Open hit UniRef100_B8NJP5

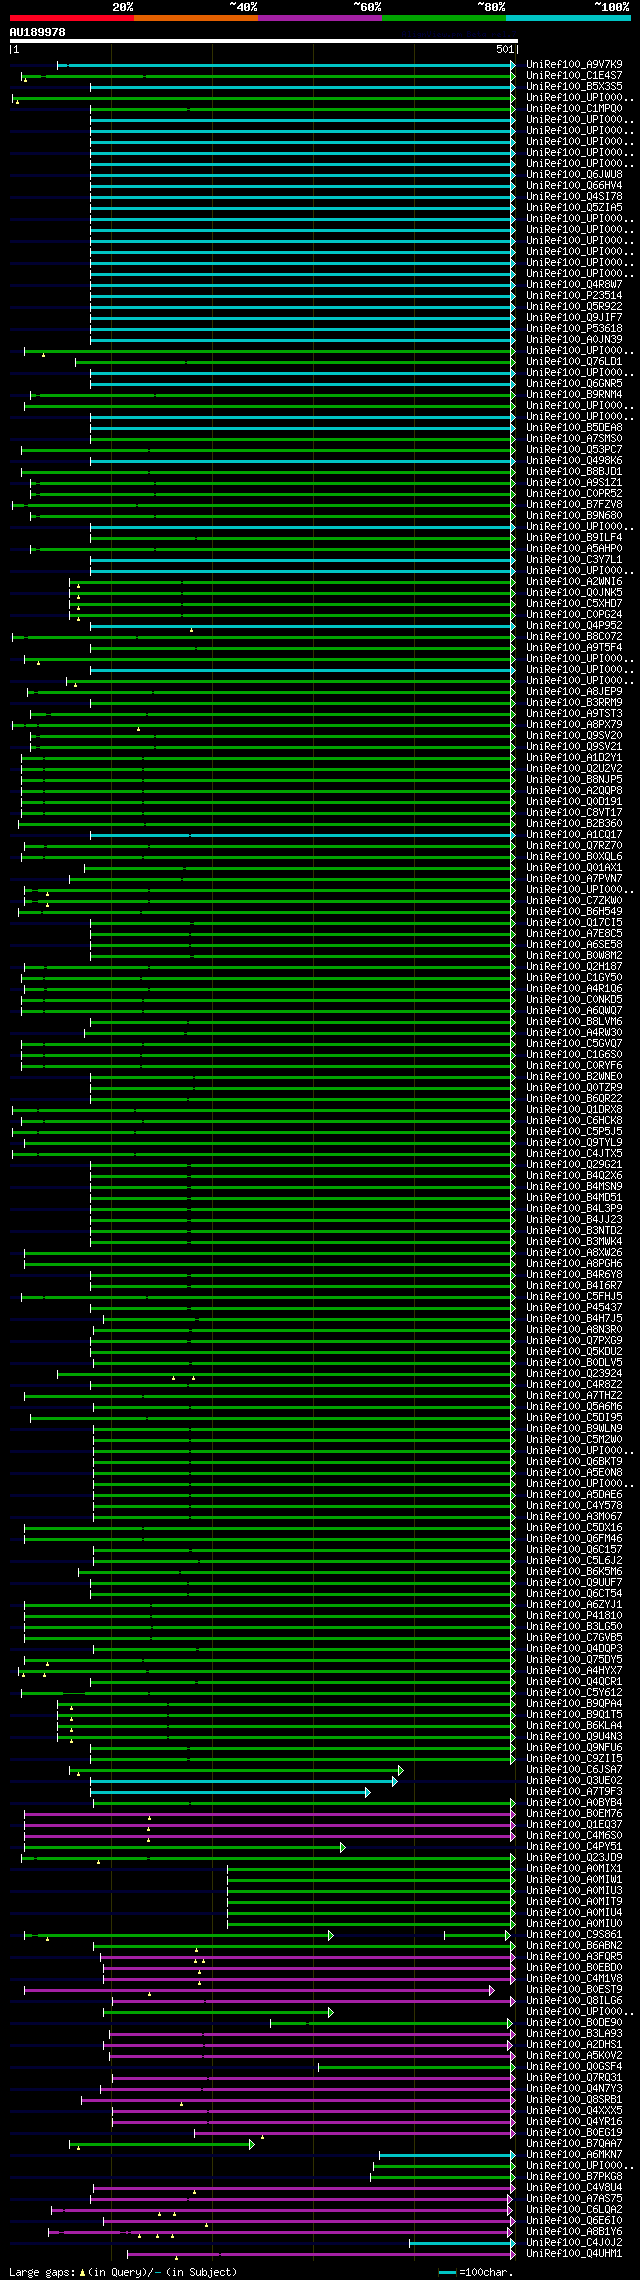[574, 780]
